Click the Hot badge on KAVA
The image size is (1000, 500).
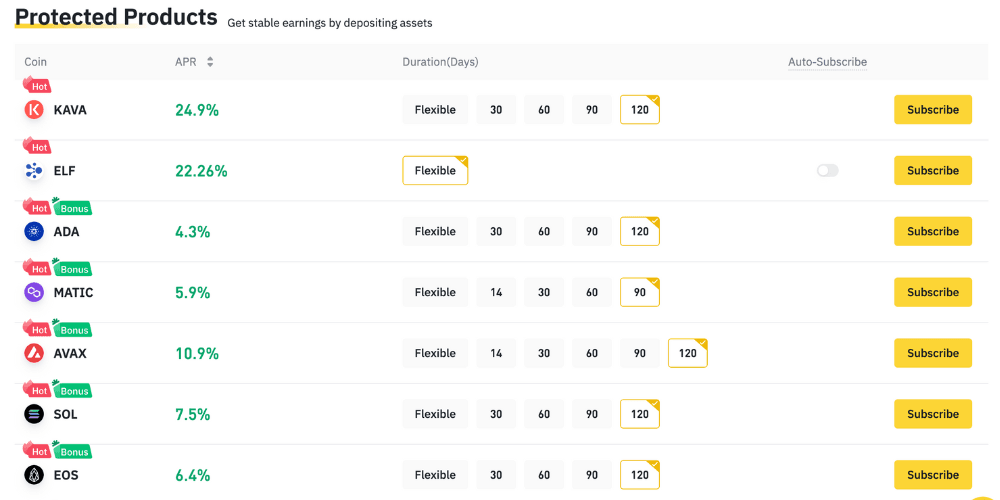[38, 87]
